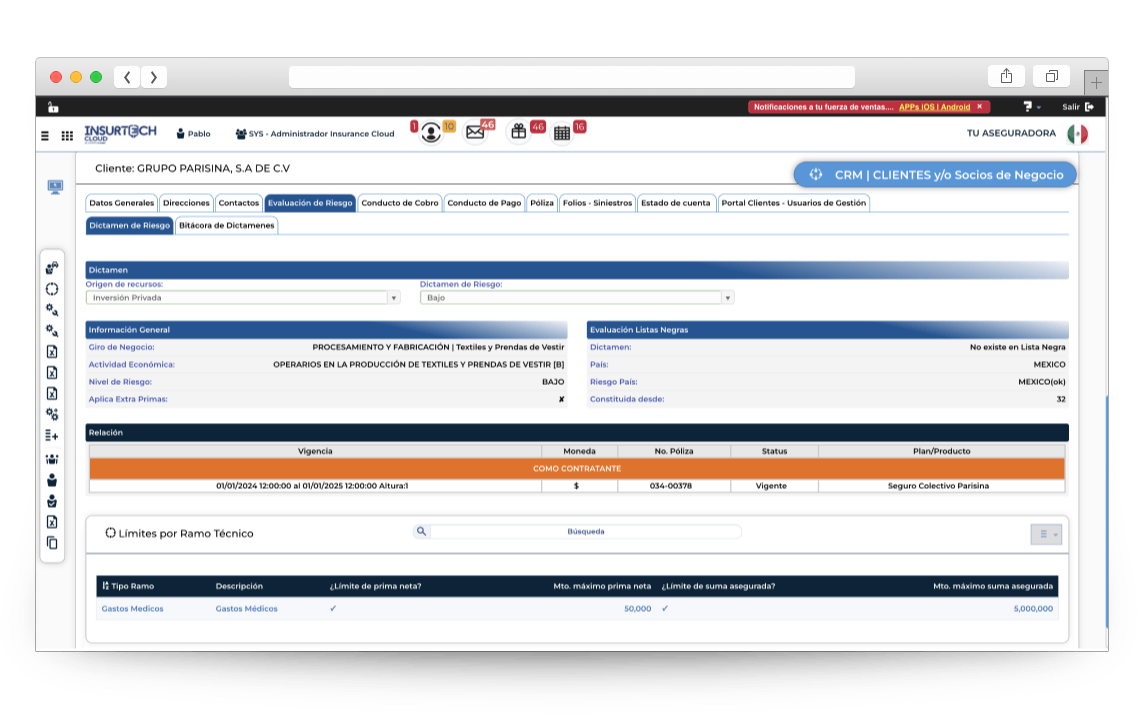Click the users with lock sidebar icon
1138x715 pixels.
pos(52,268)
